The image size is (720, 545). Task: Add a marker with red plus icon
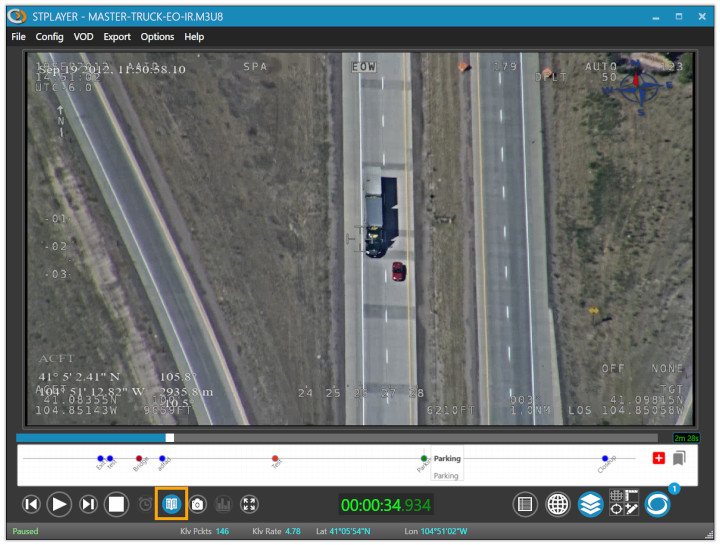pos(658,458)
